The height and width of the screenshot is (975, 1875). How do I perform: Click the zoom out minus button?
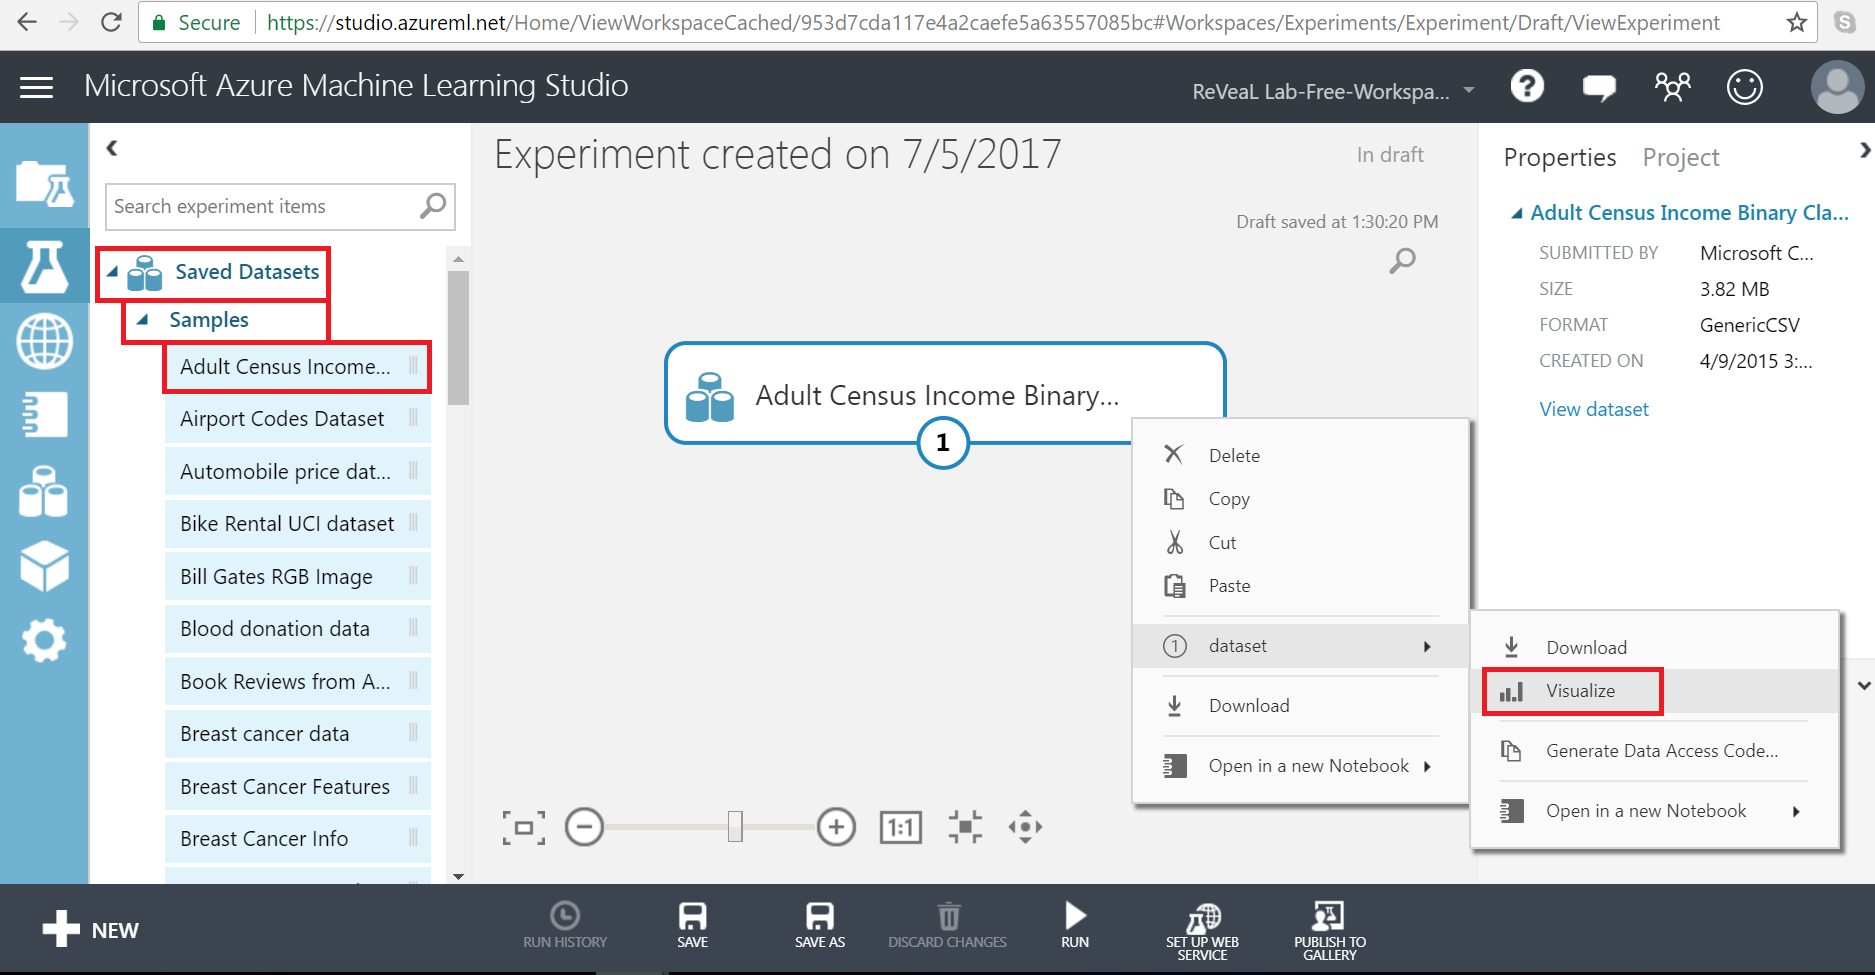(x=584, y=827)
